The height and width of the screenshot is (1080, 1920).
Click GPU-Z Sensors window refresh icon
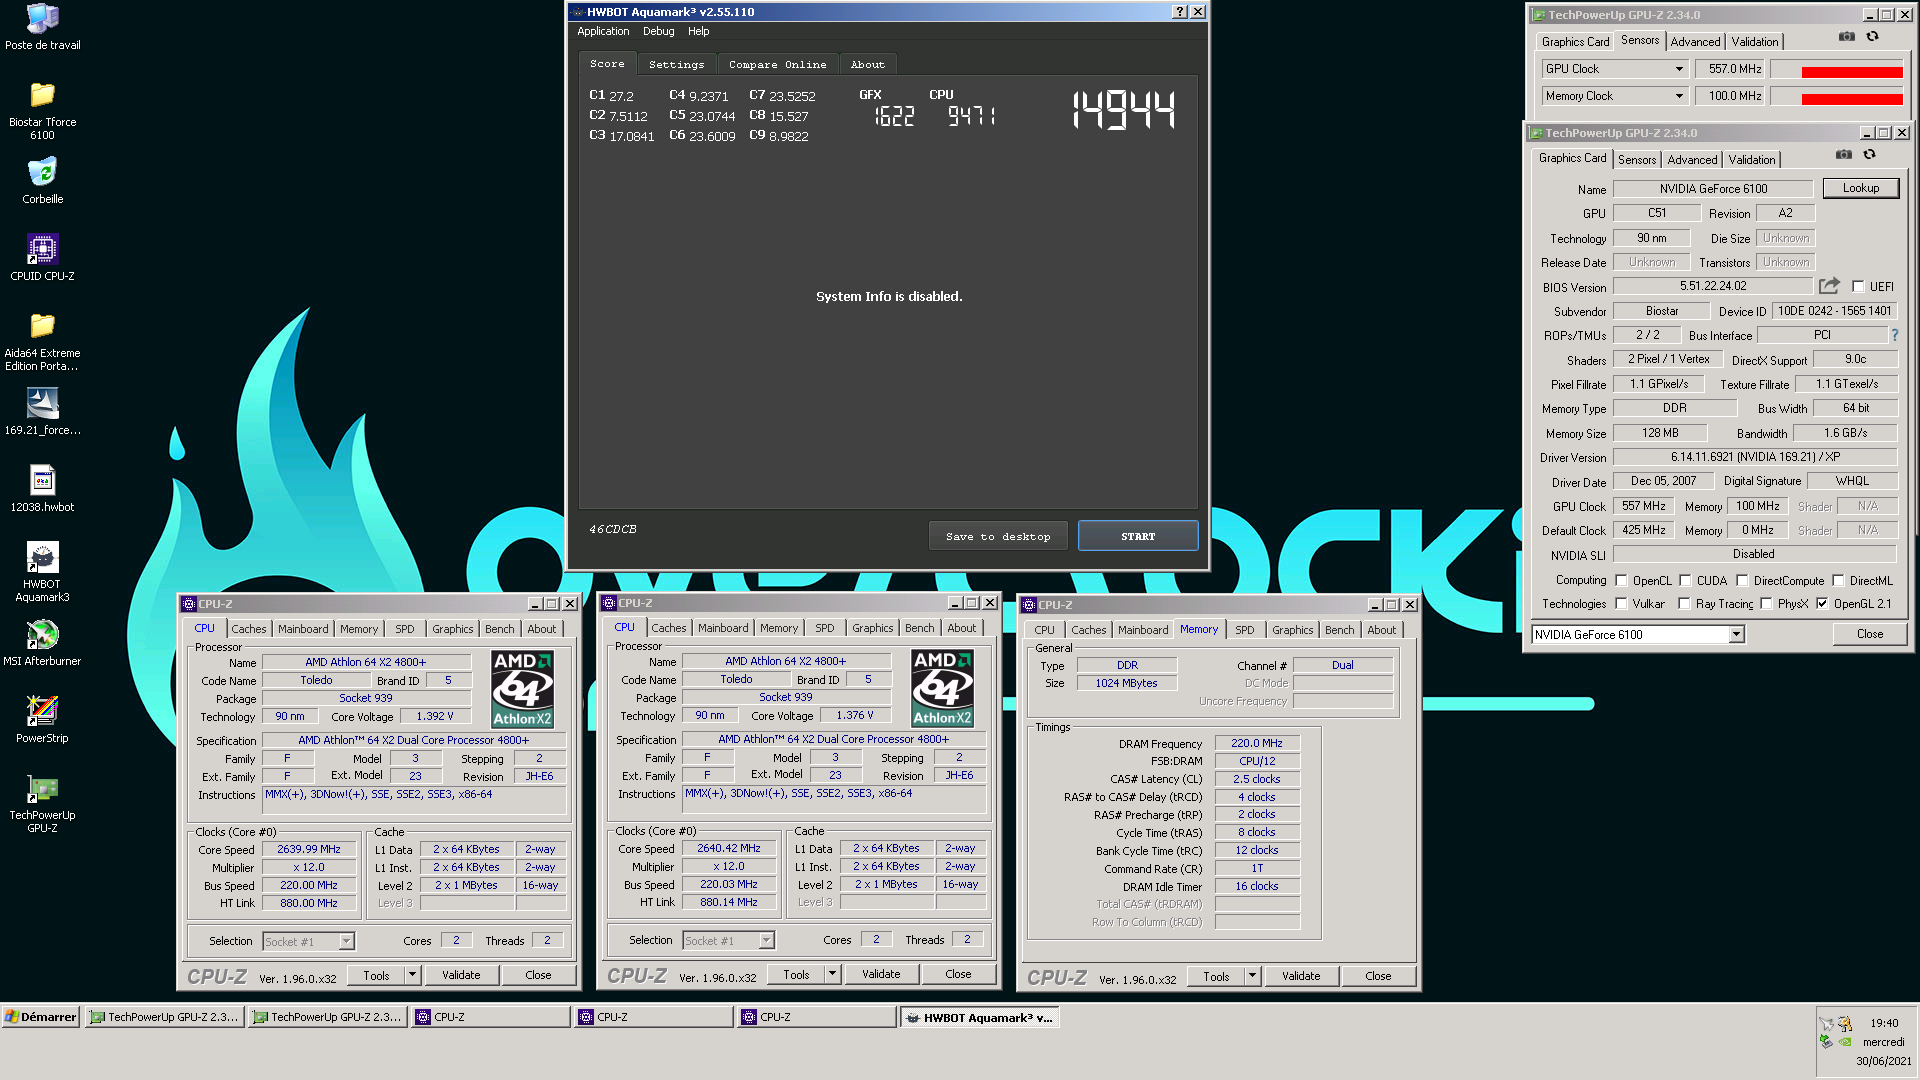1872,37
